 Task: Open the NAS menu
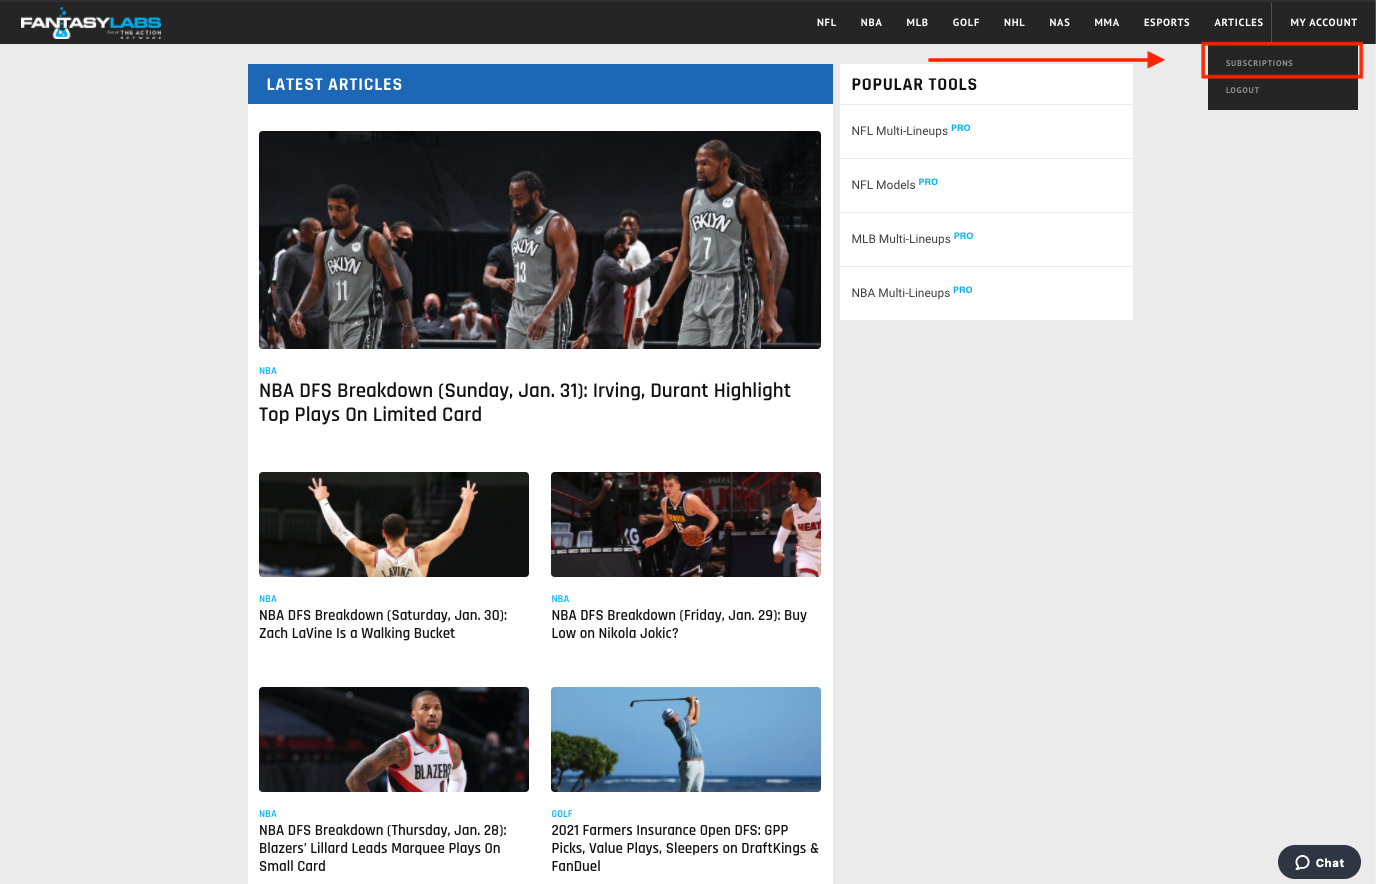click(x=1060, y=22)
